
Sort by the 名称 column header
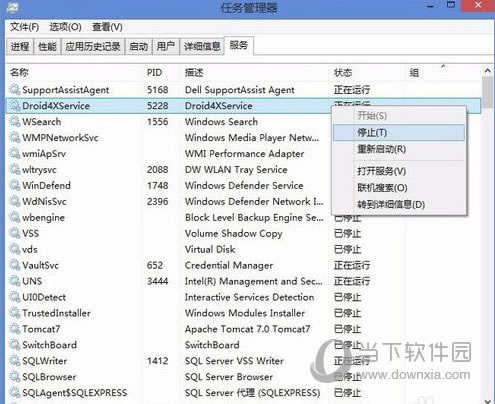click(x=75, y=72)
